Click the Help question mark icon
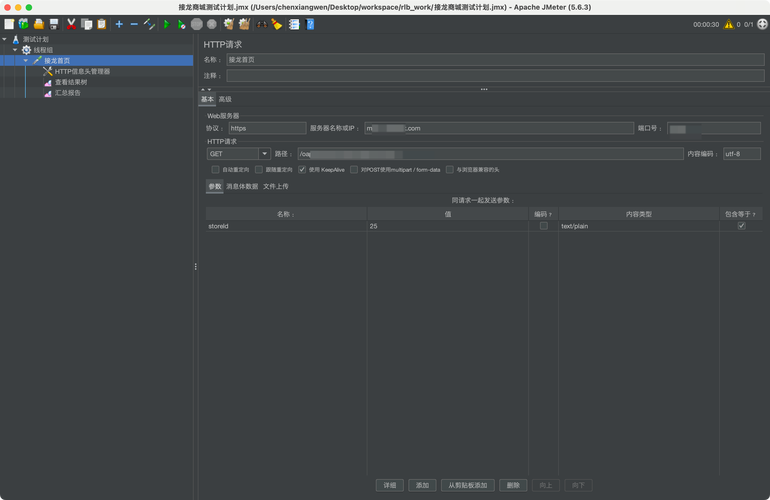Screen dimensions: 770x500 [310, 24]
